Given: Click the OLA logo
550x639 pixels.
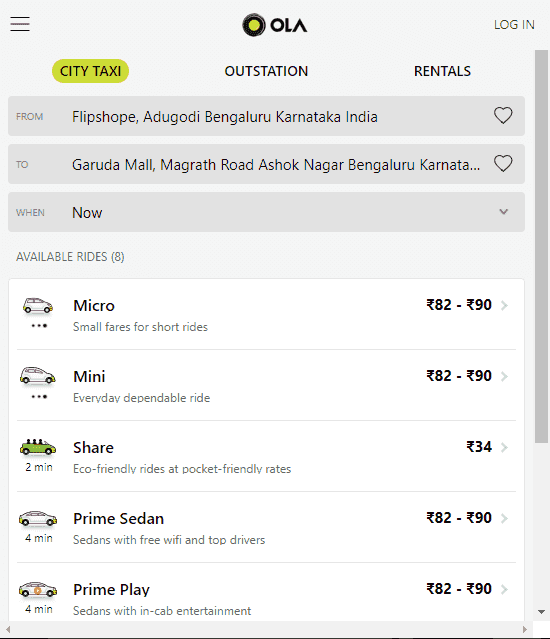Looking at the screenshot, I should pos(275,25).
